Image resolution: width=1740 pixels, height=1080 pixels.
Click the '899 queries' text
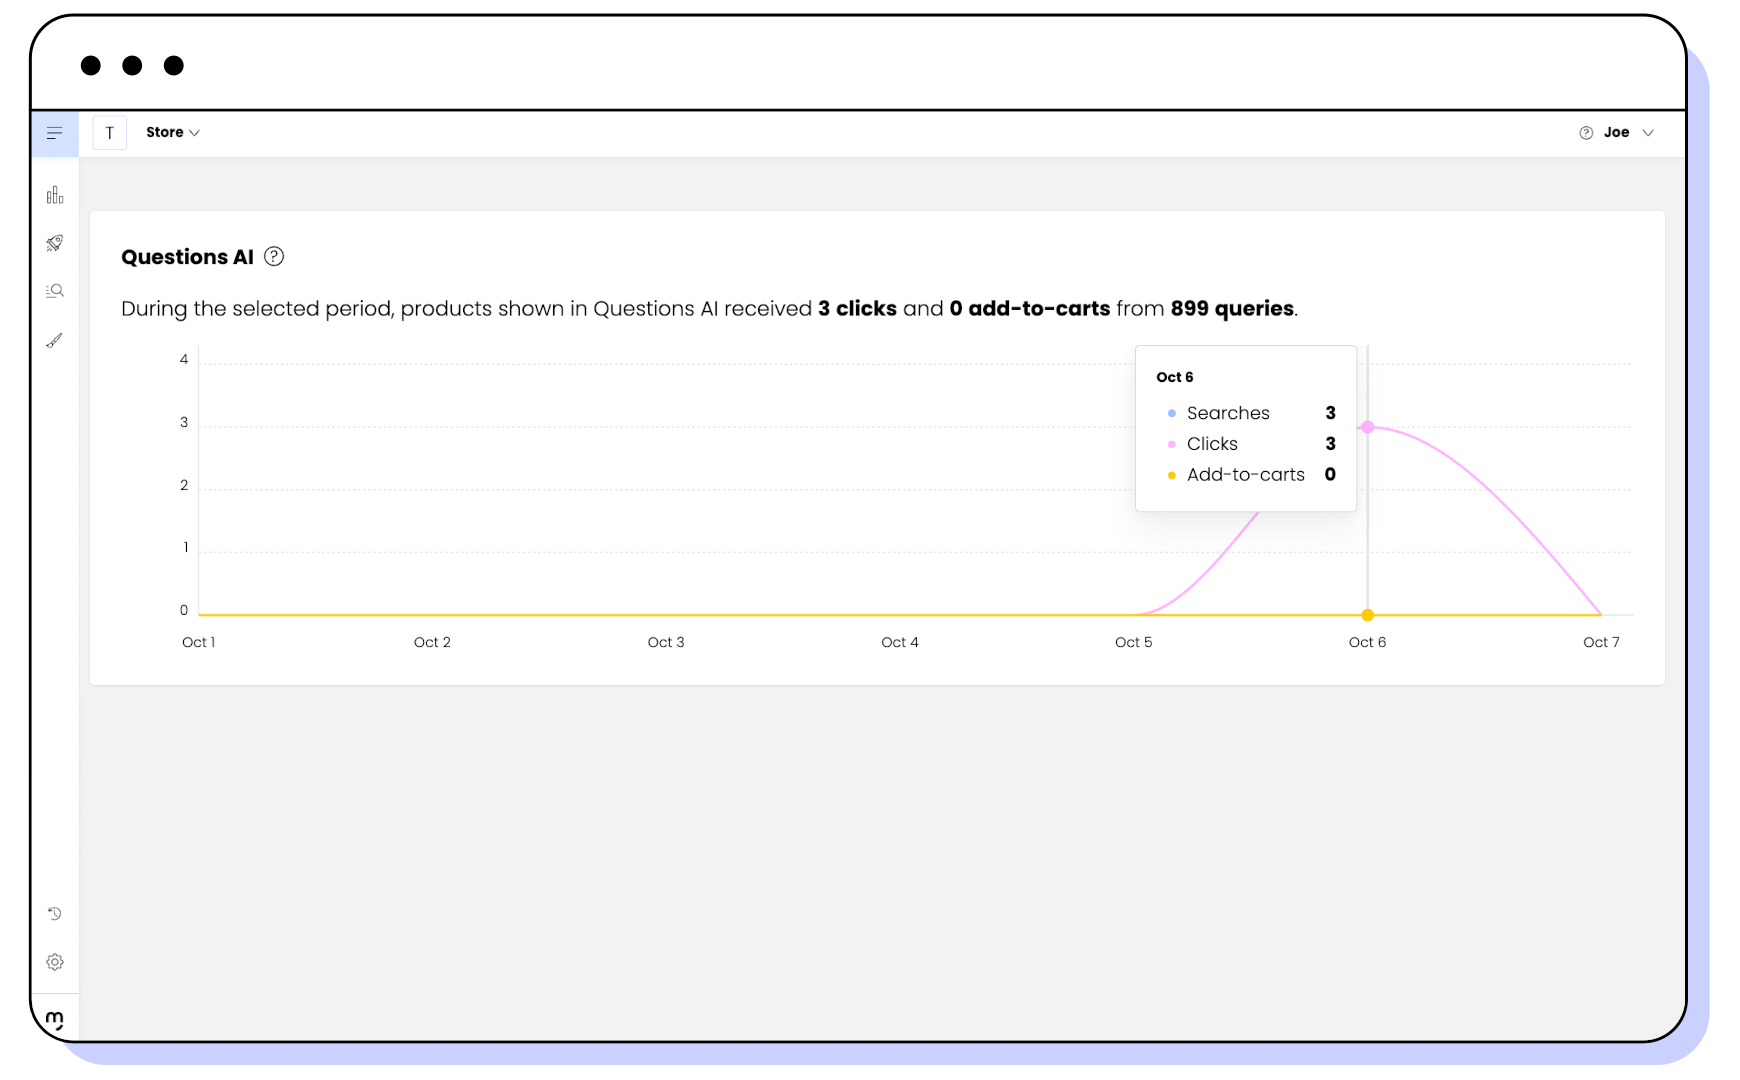point(1232,309)
